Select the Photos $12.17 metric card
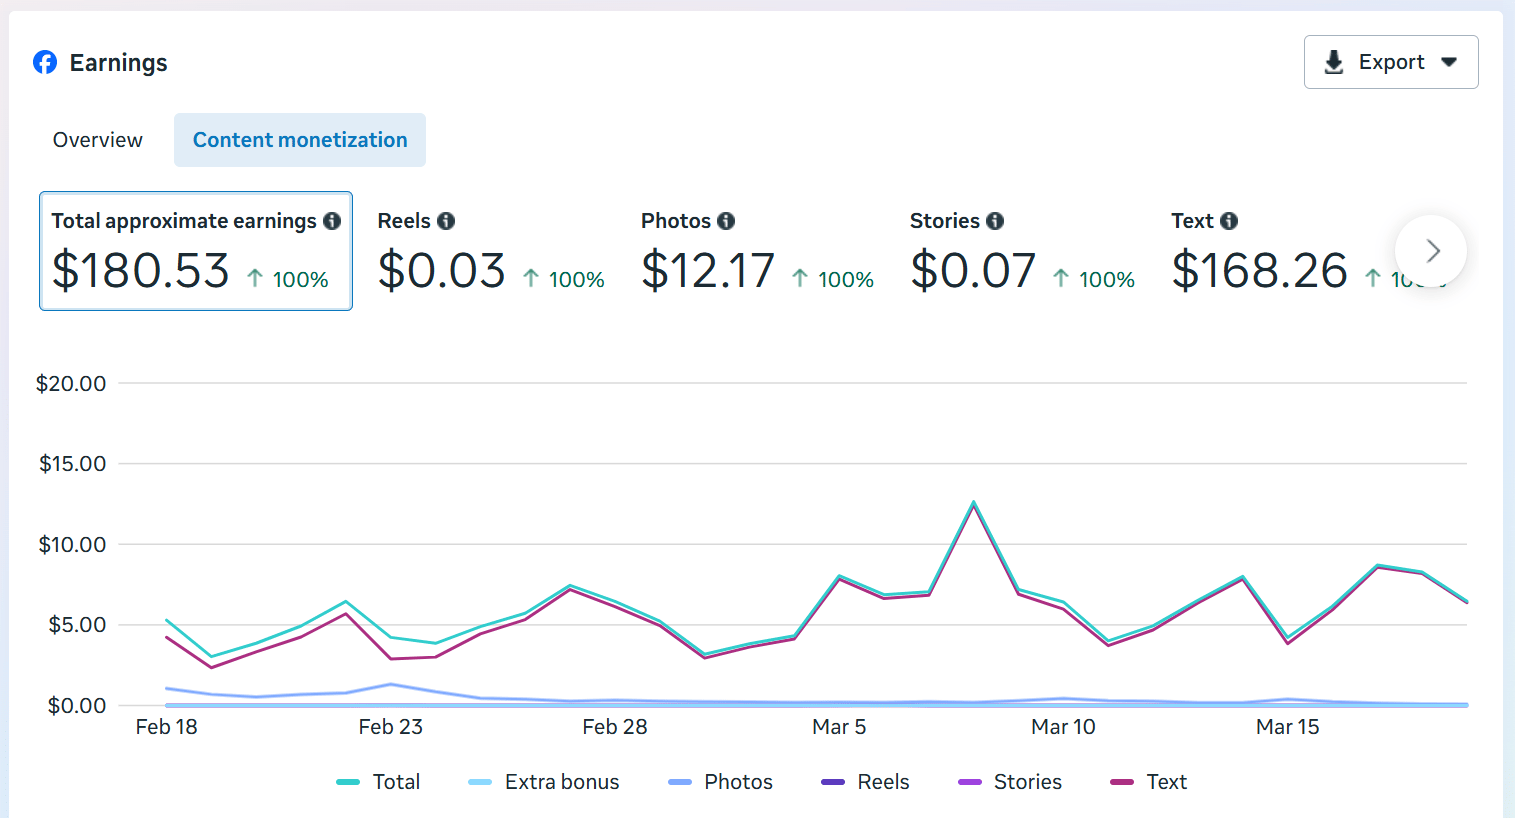 757,251
